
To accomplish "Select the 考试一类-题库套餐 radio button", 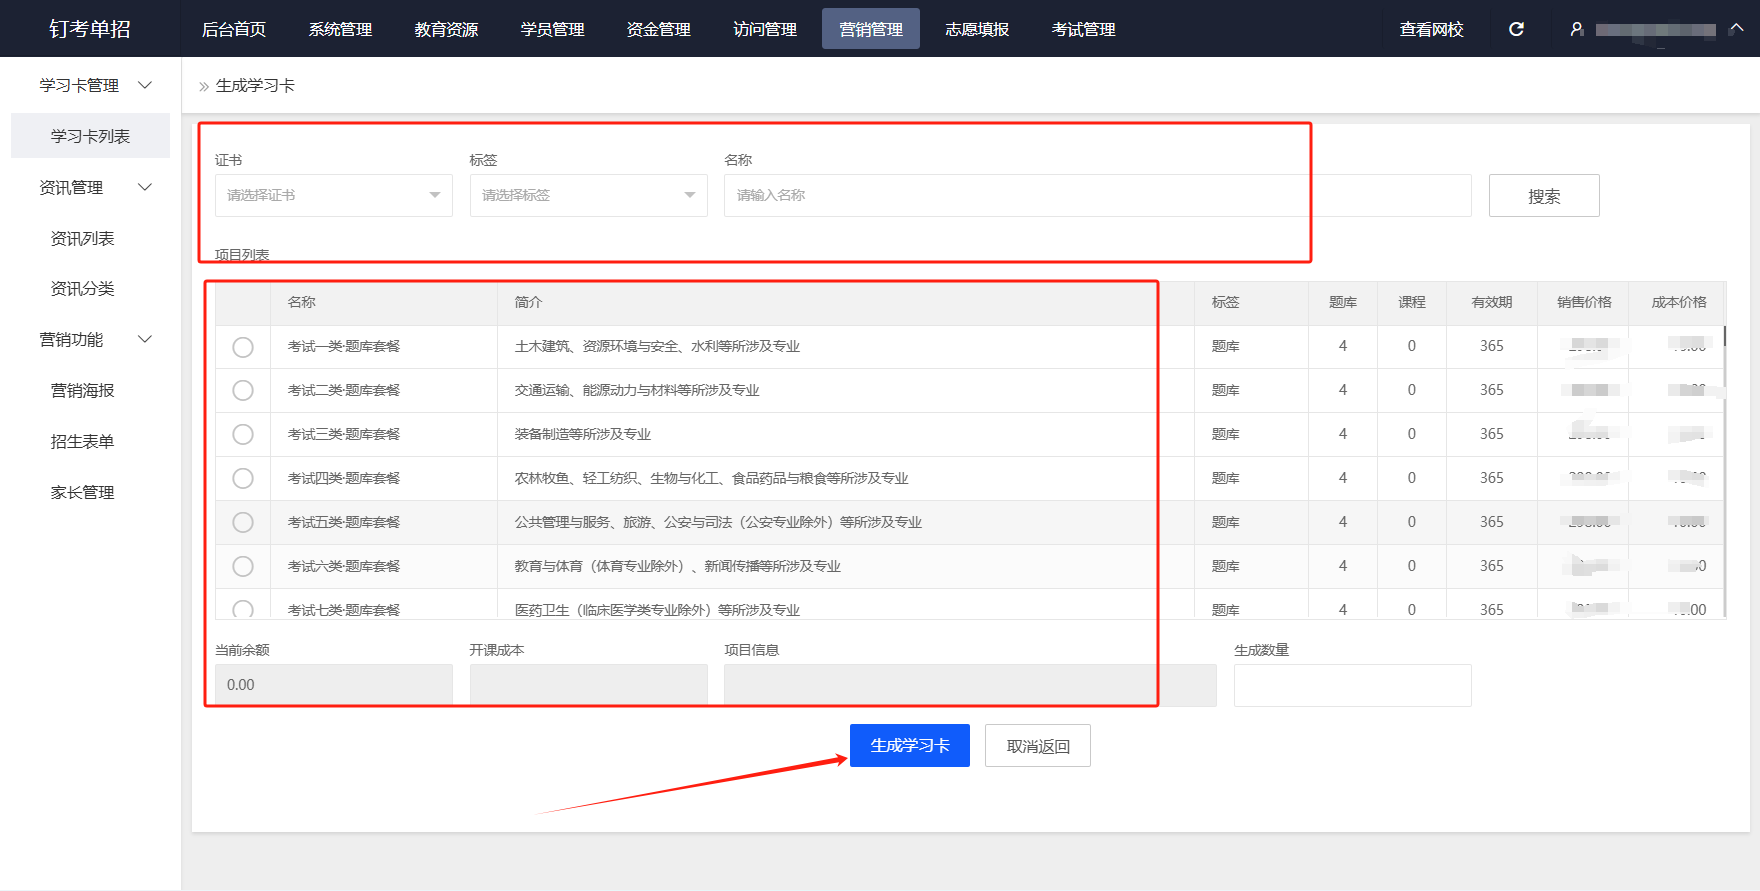I will 243,347.
